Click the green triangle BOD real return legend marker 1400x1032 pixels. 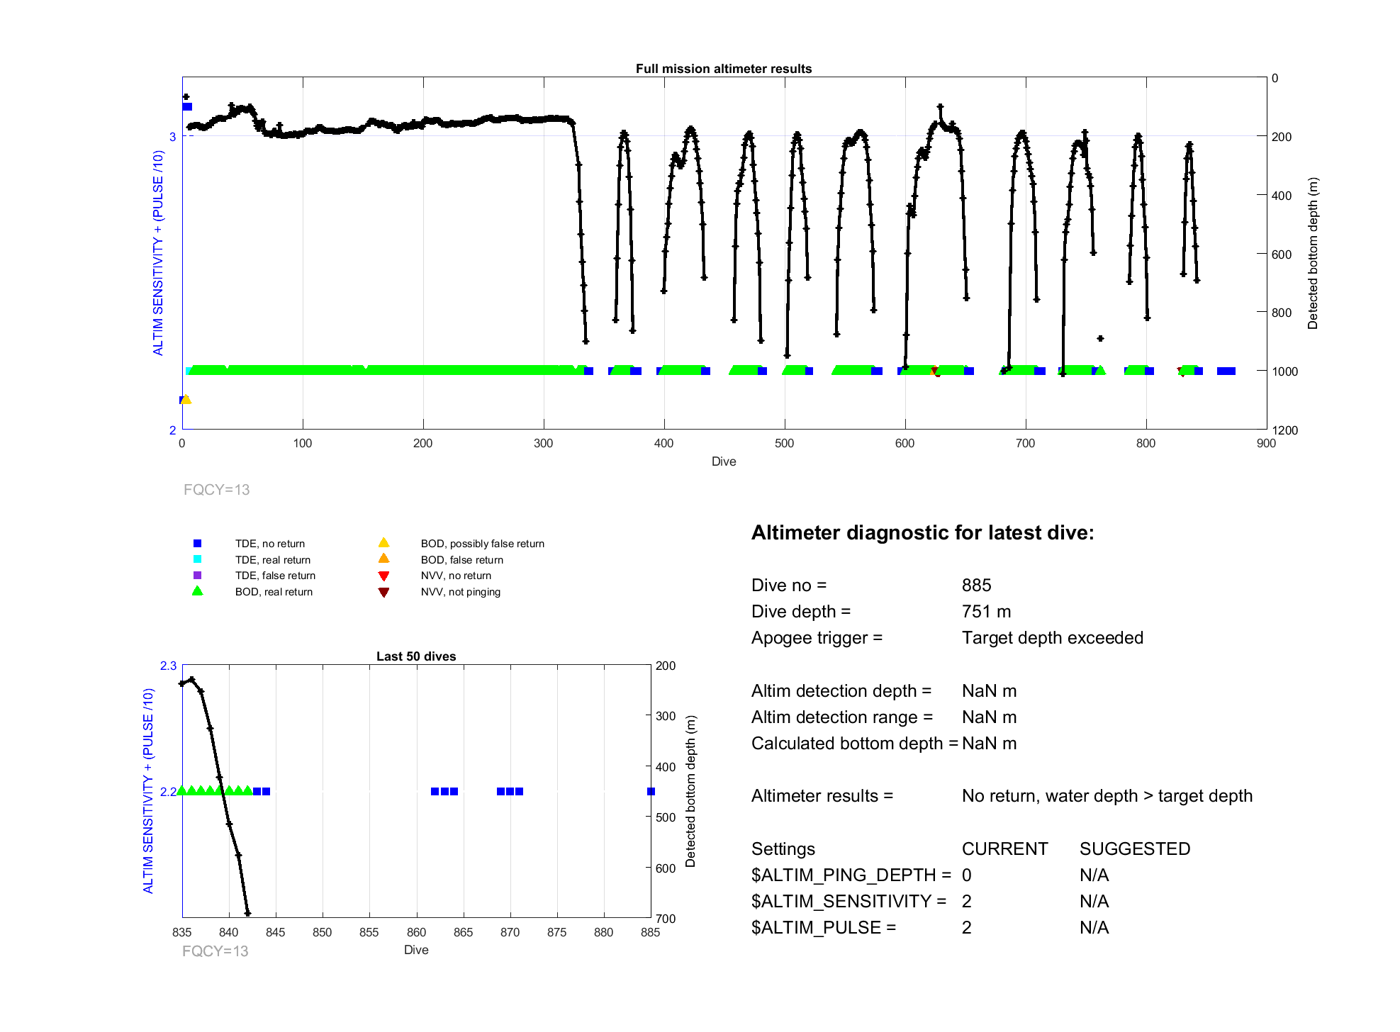(197, 591)
